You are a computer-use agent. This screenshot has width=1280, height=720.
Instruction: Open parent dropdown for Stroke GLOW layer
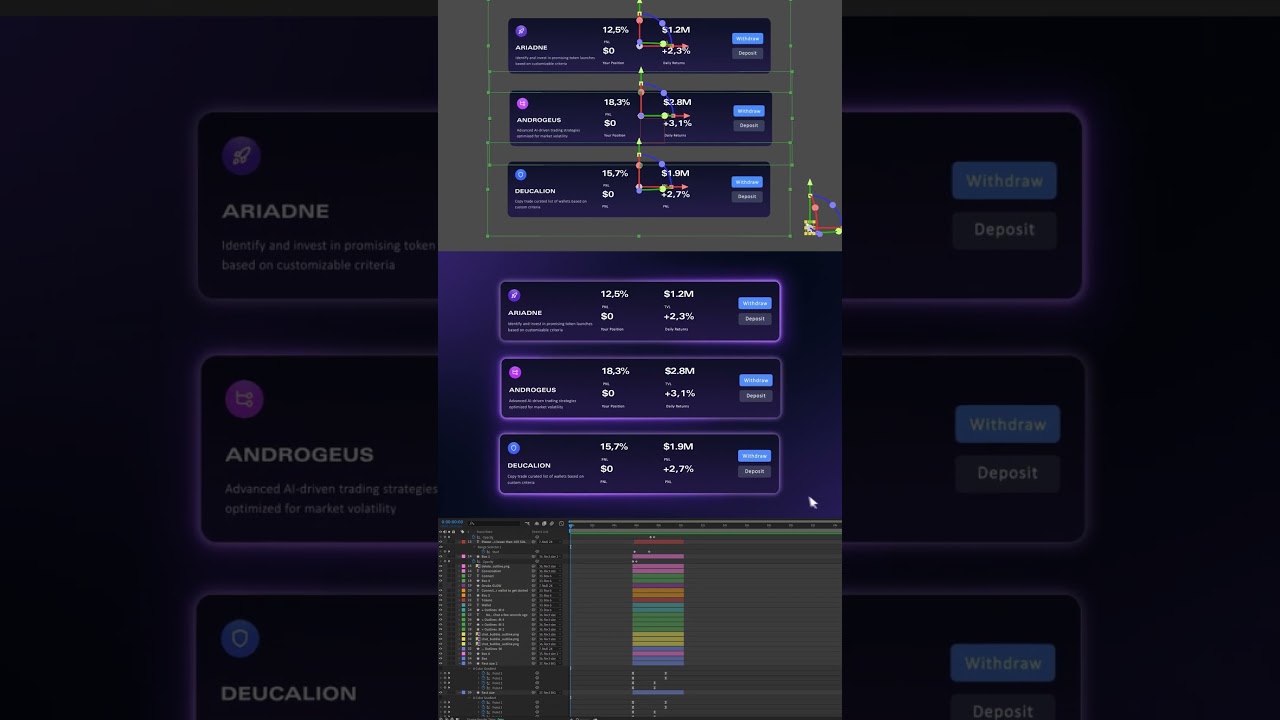point(550,586)
